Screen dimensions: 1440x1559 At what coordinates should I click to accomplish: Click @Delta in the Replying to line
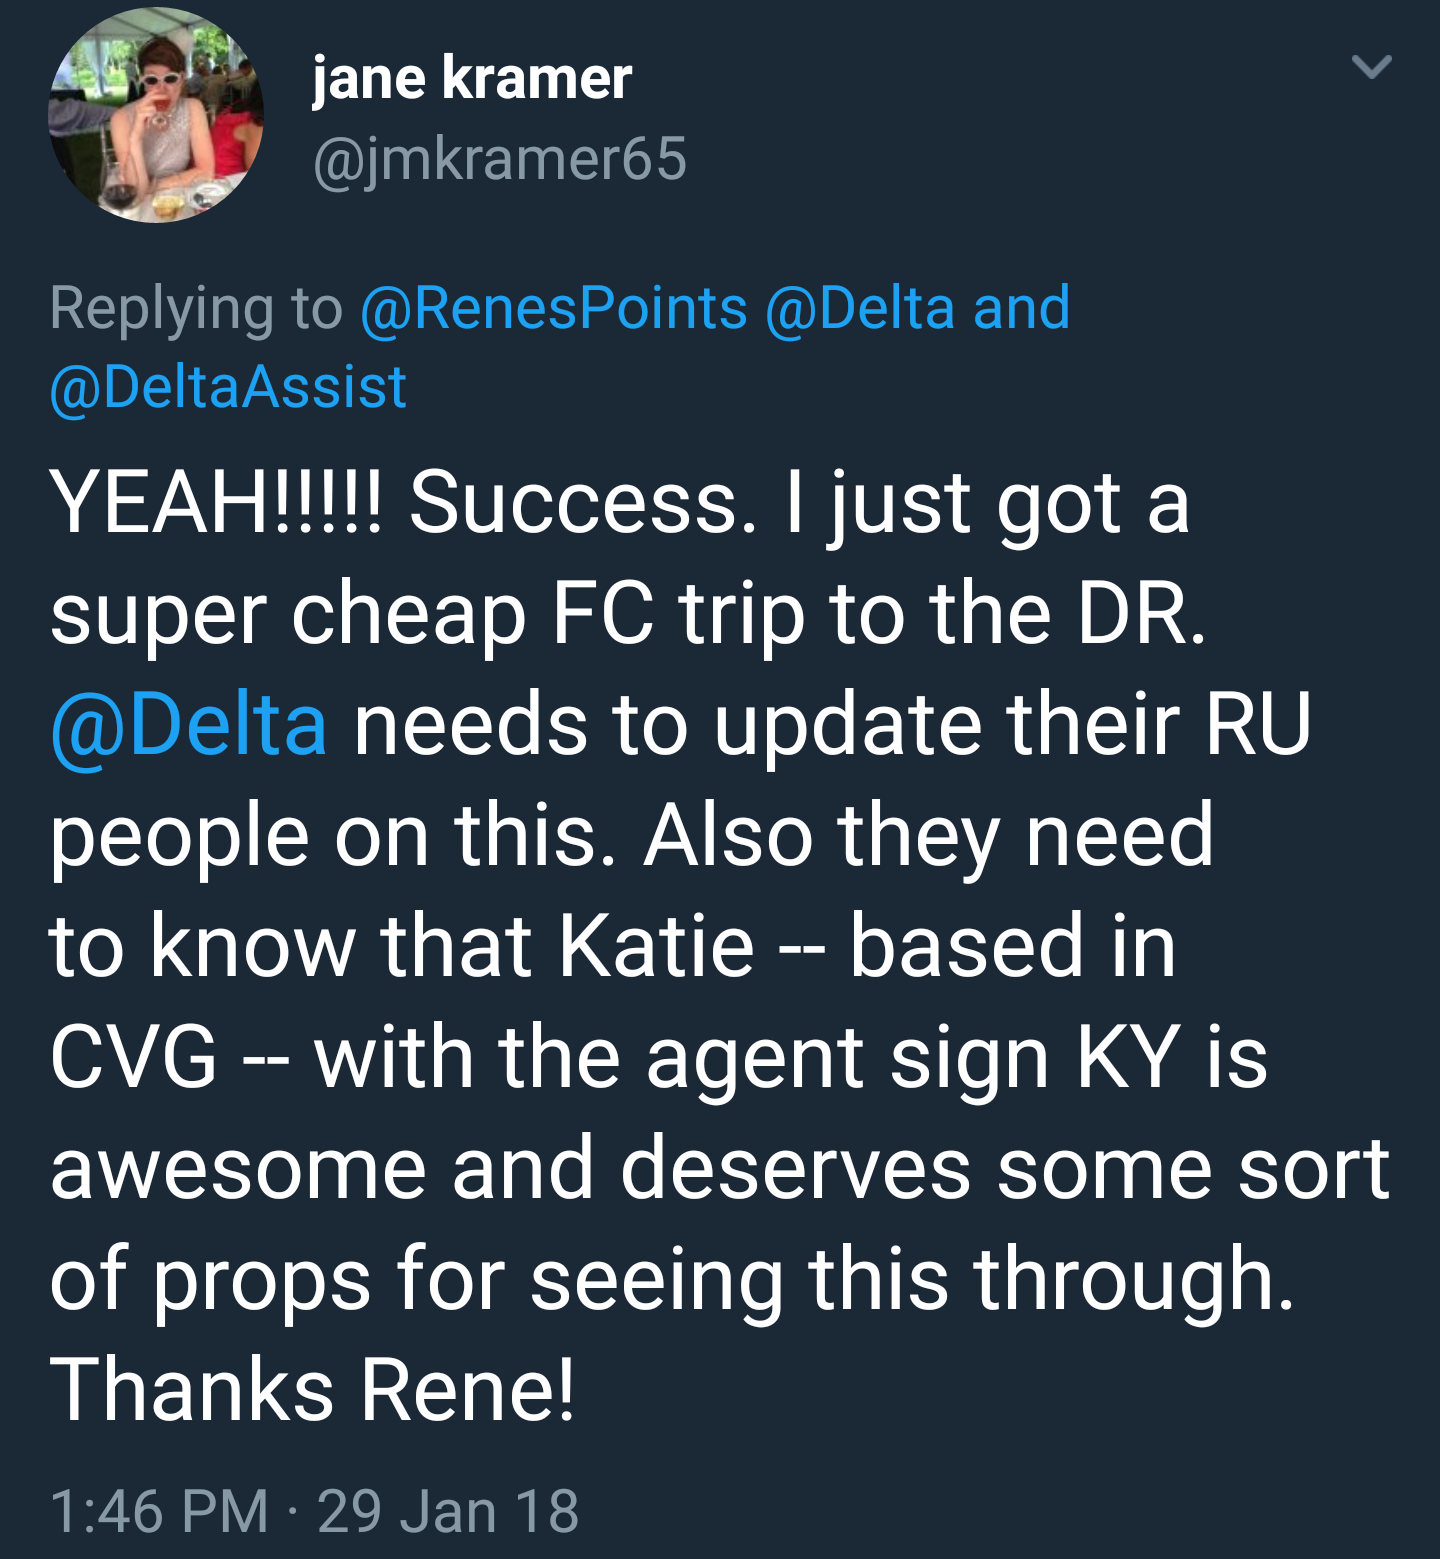click(x=859, y=307)
